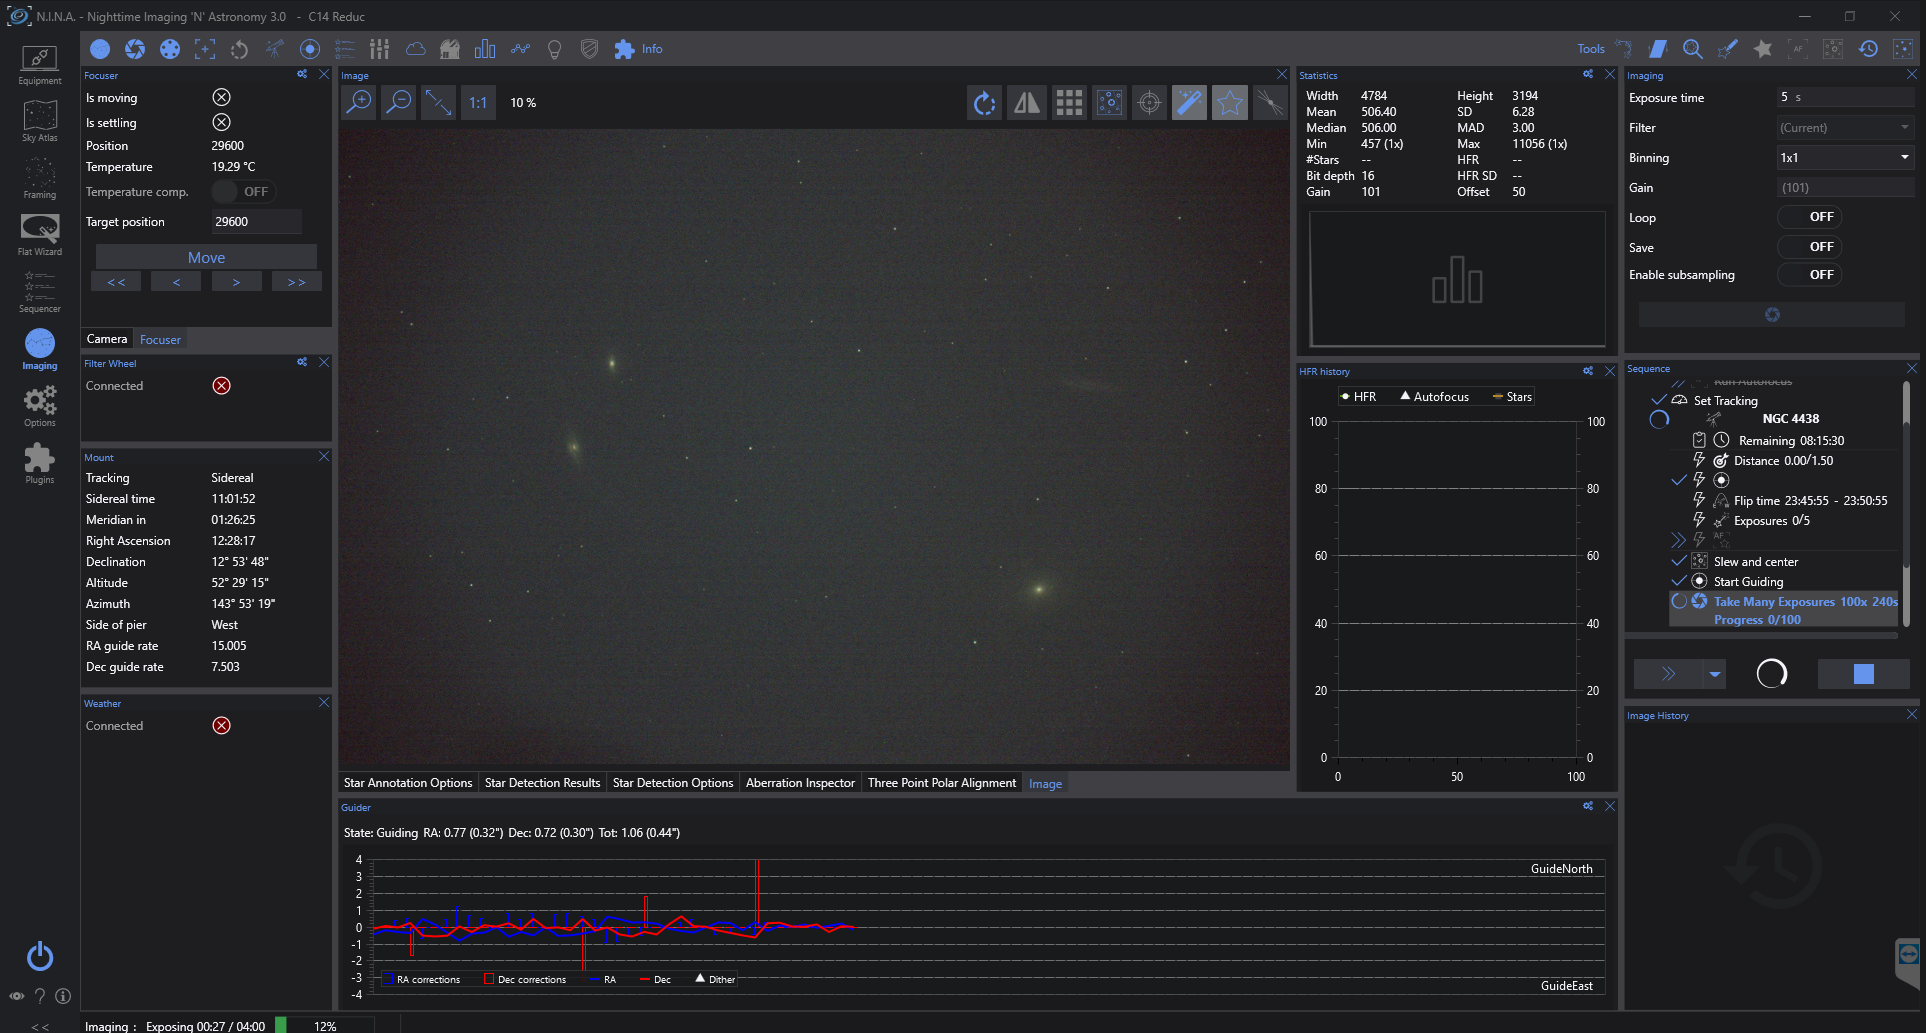This screenshot has height=1033, width=1926.
Task: Open the Filter dropdown
Action: tap(1845, 128)
